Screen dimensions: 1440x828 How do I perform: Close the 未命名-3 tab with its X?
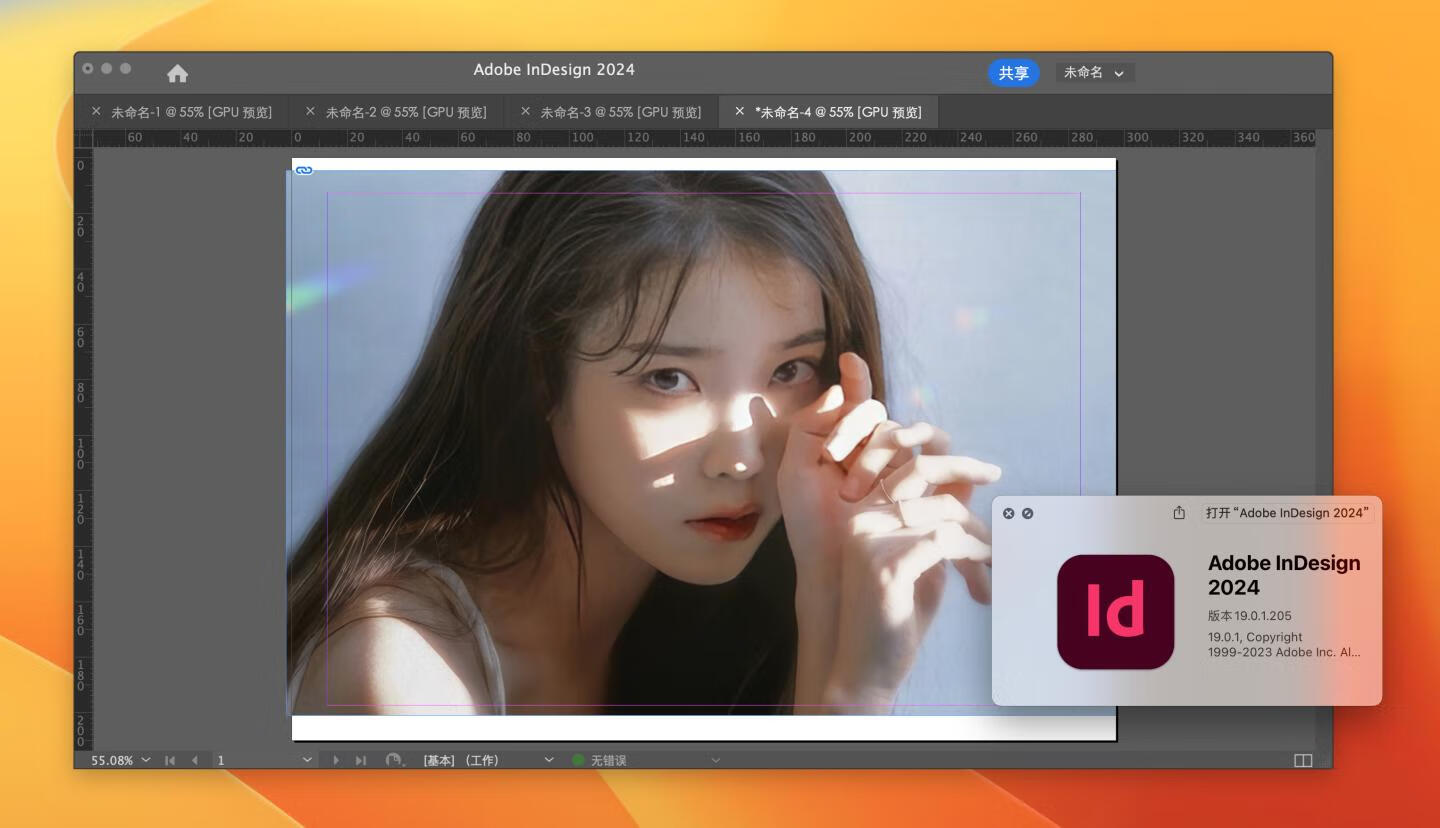525,111
